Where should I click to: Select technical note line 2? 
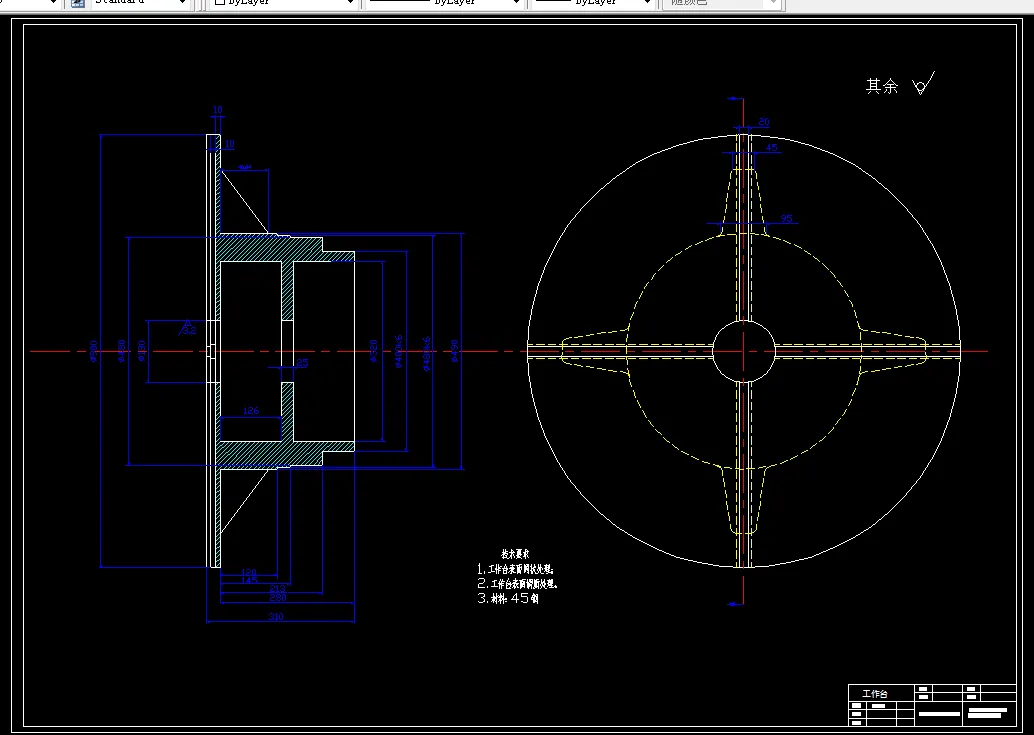518,584
